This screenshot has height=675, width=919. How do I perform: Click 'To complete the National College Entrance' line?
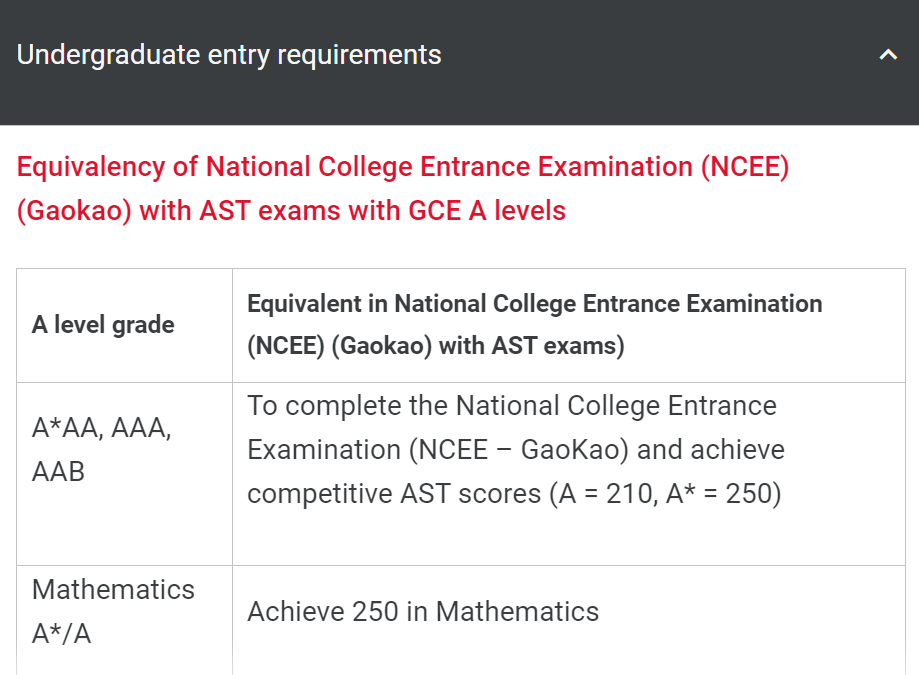click(512, 406)
